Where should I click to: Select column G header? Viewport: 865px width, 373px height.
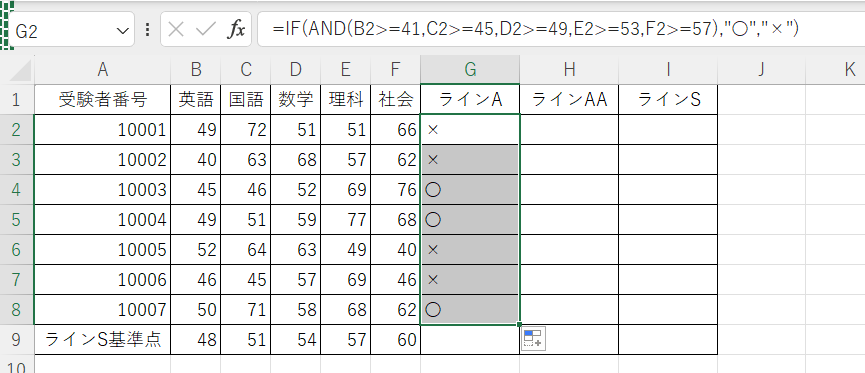coord(470,70)
